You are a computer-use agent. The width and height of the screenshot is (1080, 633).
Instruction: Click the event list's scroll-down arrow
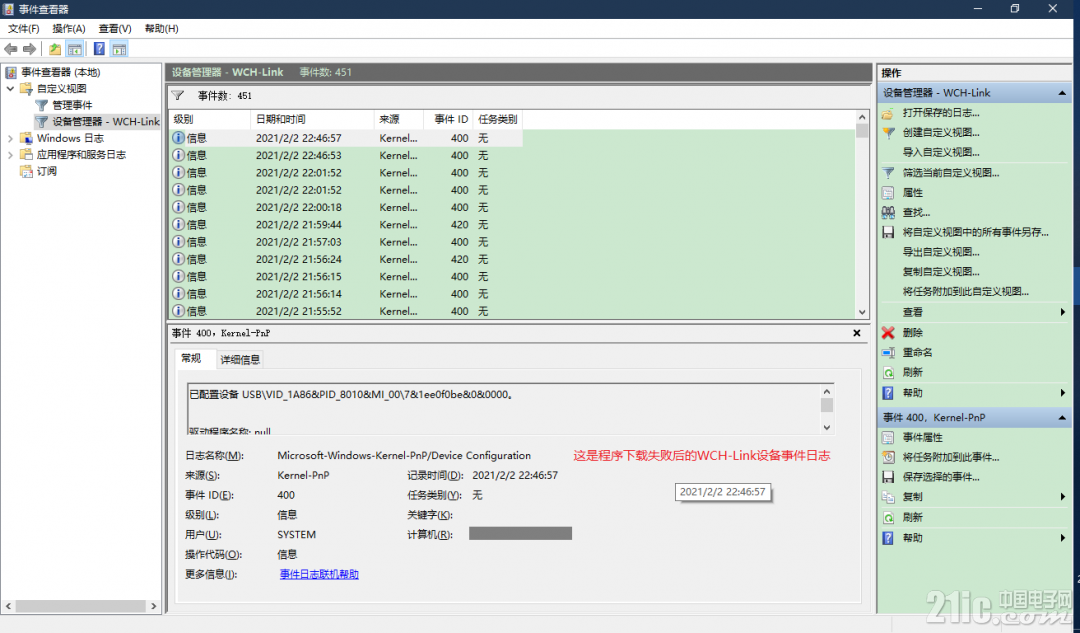(x=862, y=312)
